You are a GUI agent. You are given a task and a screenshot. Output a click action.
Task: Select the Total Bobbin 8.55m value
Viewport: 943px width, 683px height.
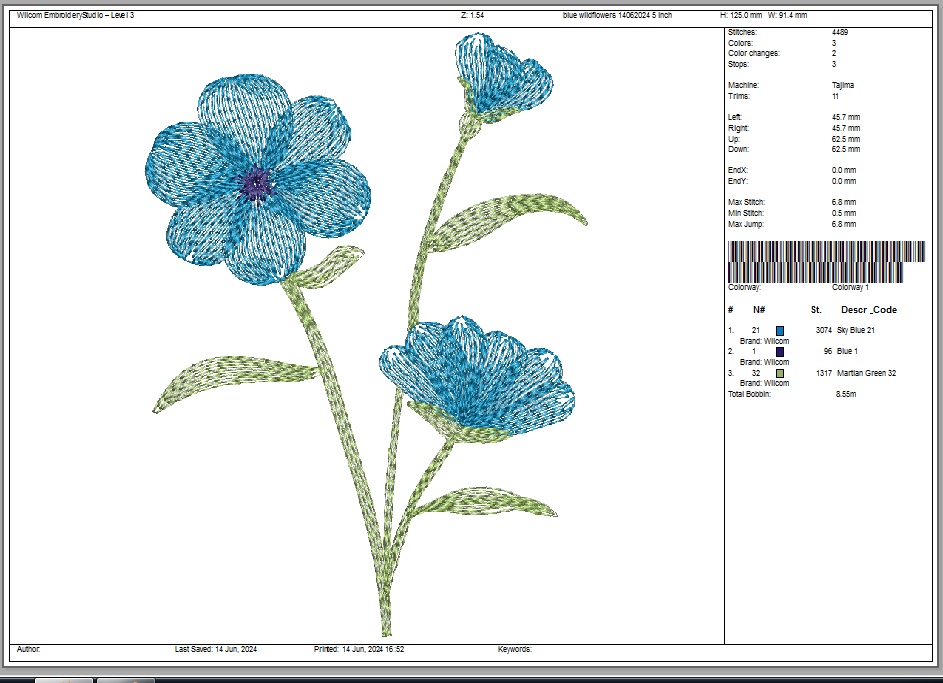[x=845, y=395]
